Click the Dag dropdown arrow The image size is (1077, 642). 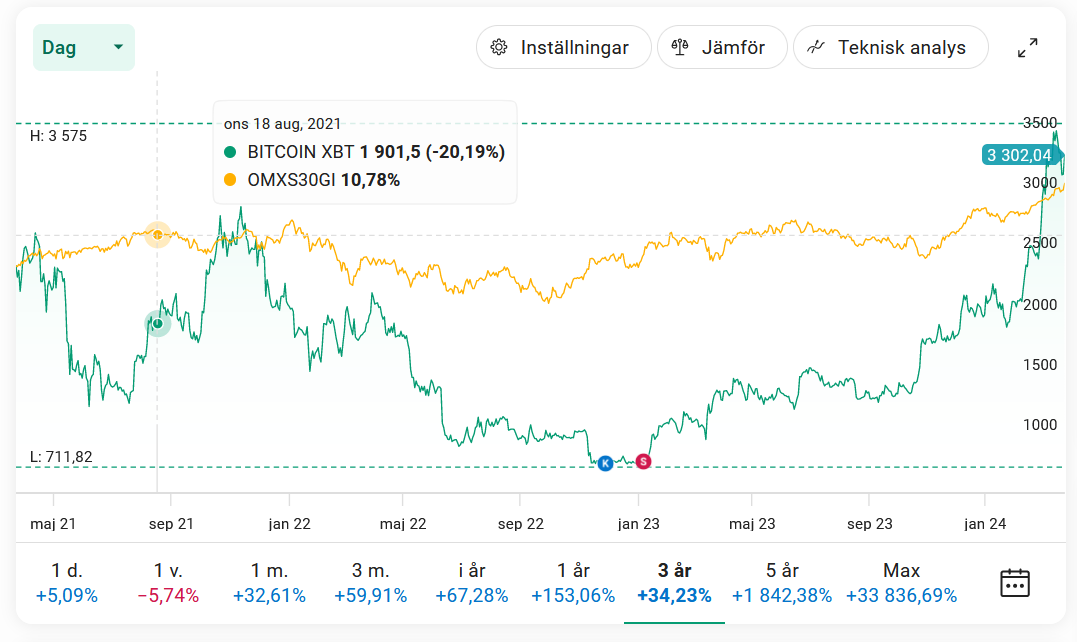118,47
